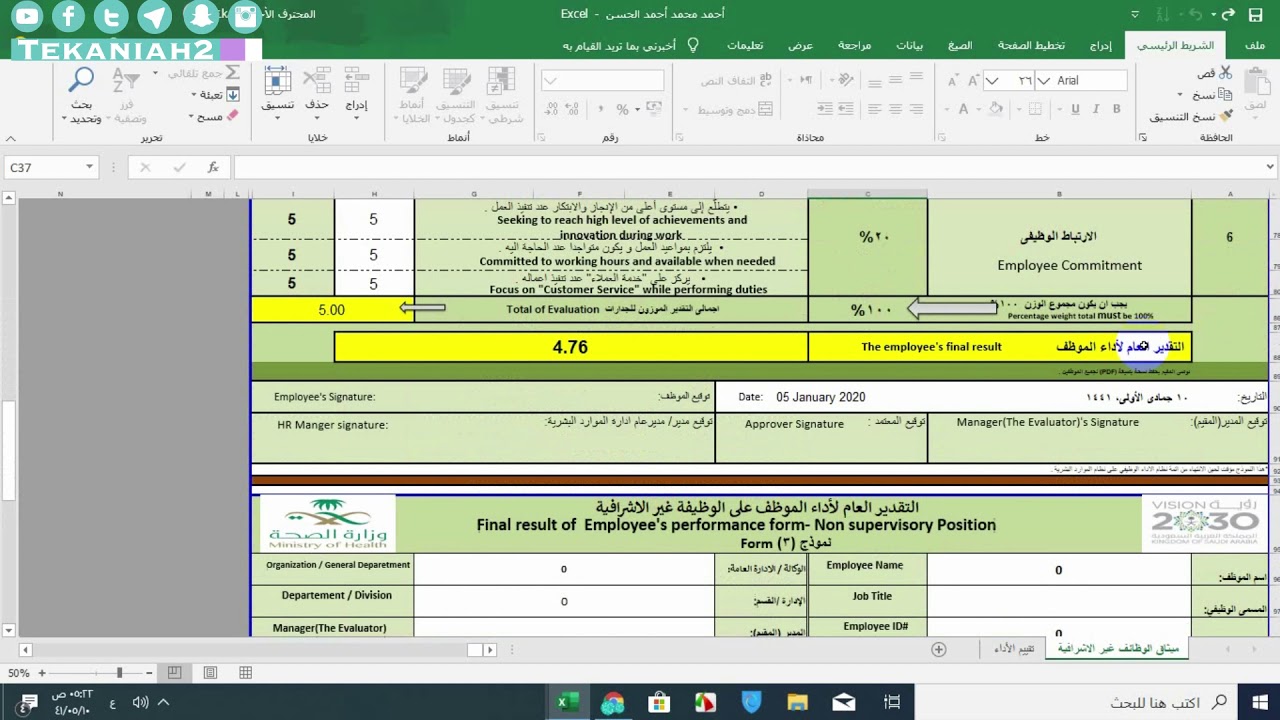Click the lightbulb Tell Me icon
The height and width of the screenshot is (720, 1280).
point(692,45)
